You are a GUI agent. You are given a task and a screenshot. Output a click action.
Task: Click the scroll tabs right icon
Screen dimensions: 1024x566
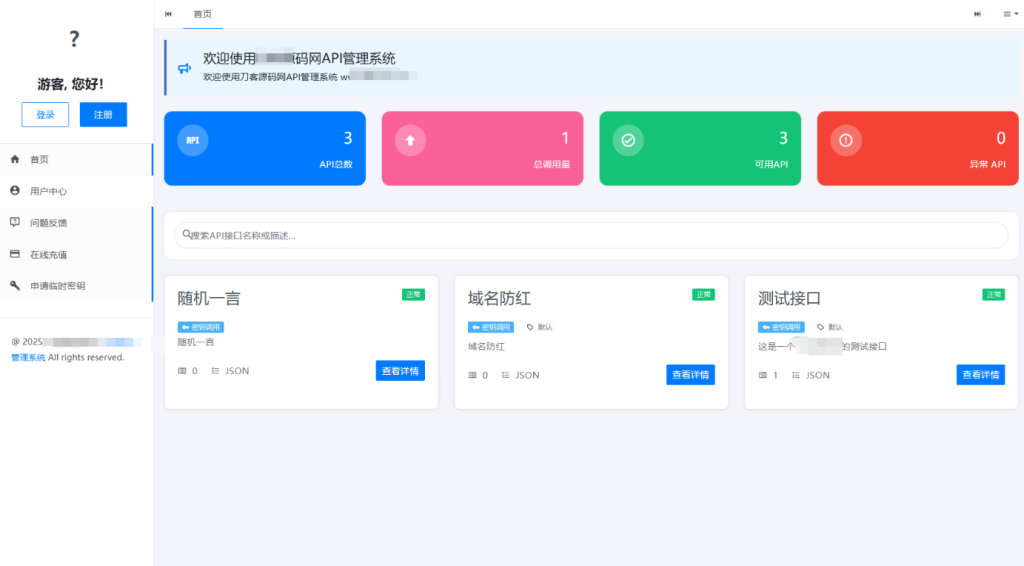(x=978, y=14)
